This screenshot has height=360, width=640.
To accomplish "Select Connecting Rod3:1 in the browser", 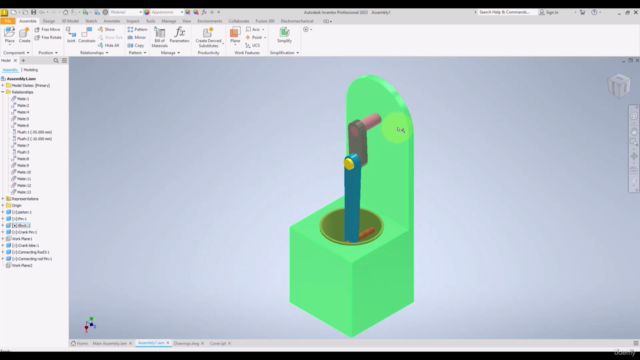I will click(x=27, y=252).
